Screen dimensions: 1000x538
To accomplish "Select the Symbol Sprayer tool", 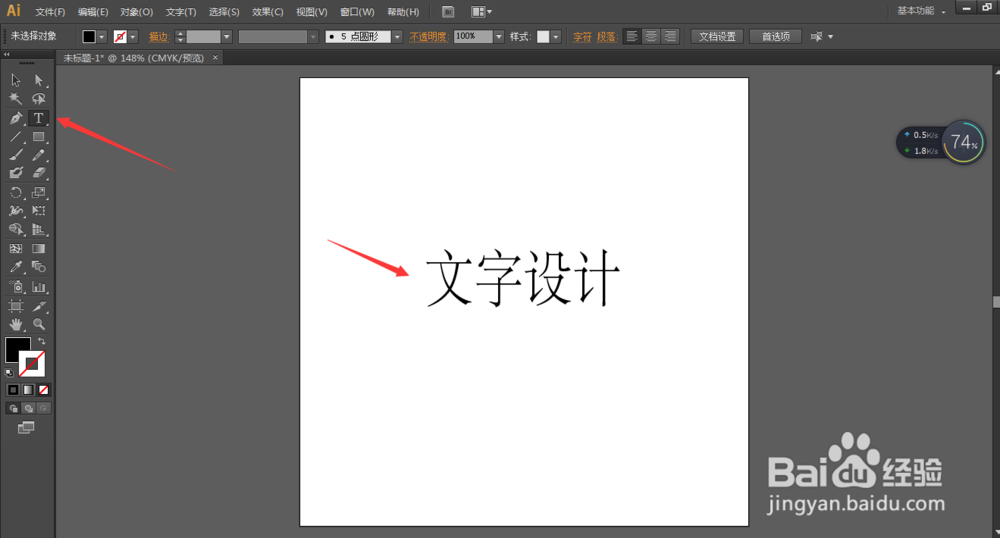I will tap(16, 287).
